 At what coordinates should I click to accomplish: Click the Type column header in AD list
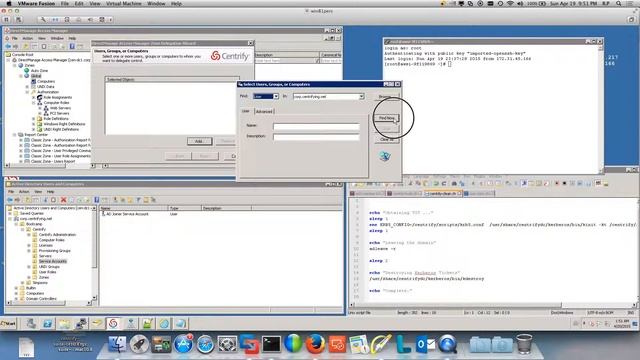pos(184,208)
